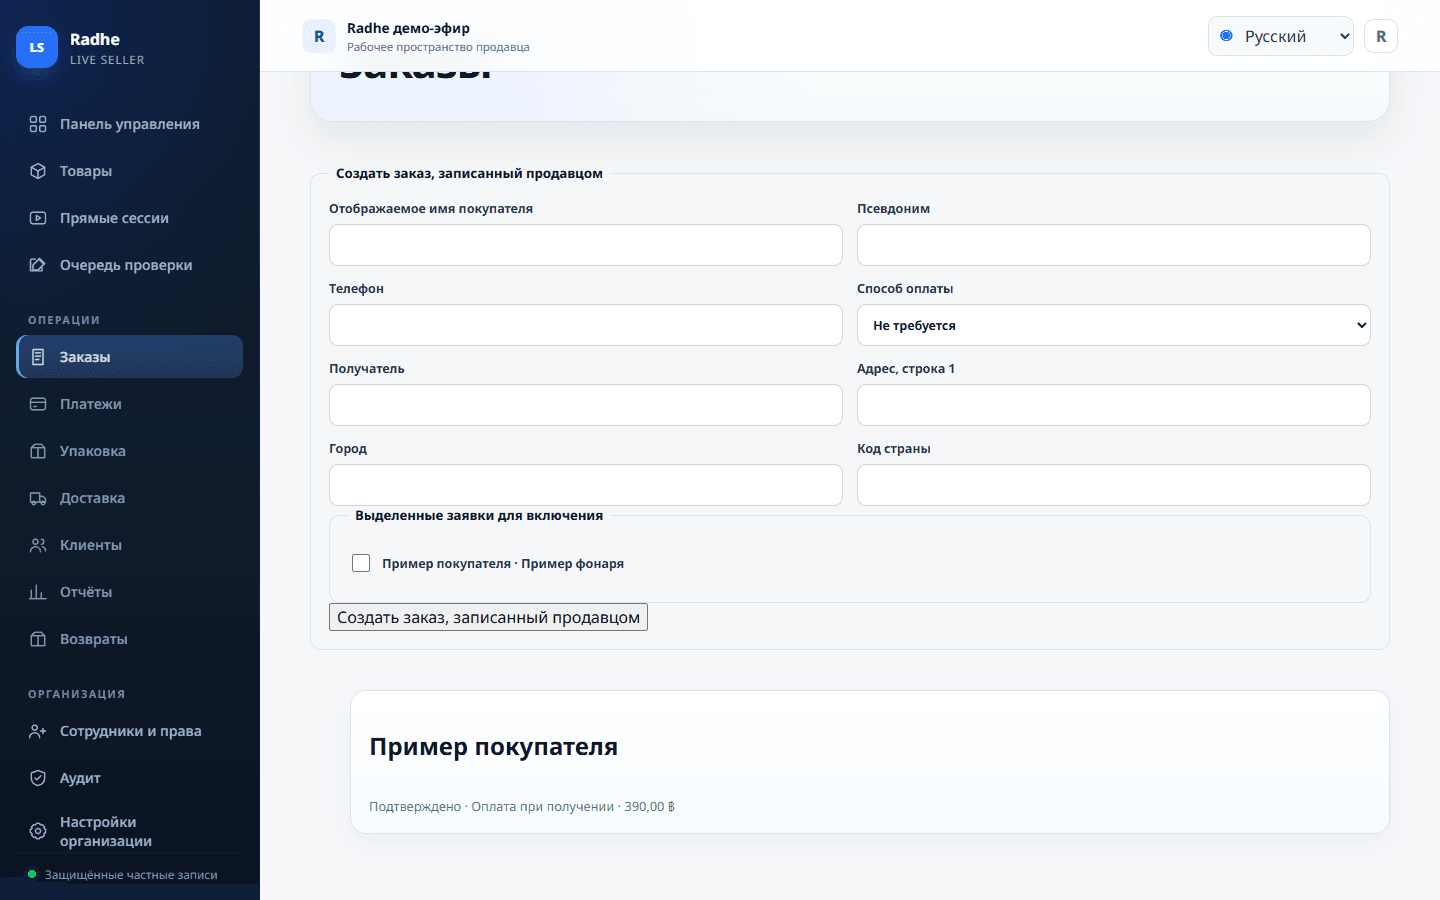Click the LS Live Seller logo
The width and height of the screenshot is (1440, 900).
point(37,47)
